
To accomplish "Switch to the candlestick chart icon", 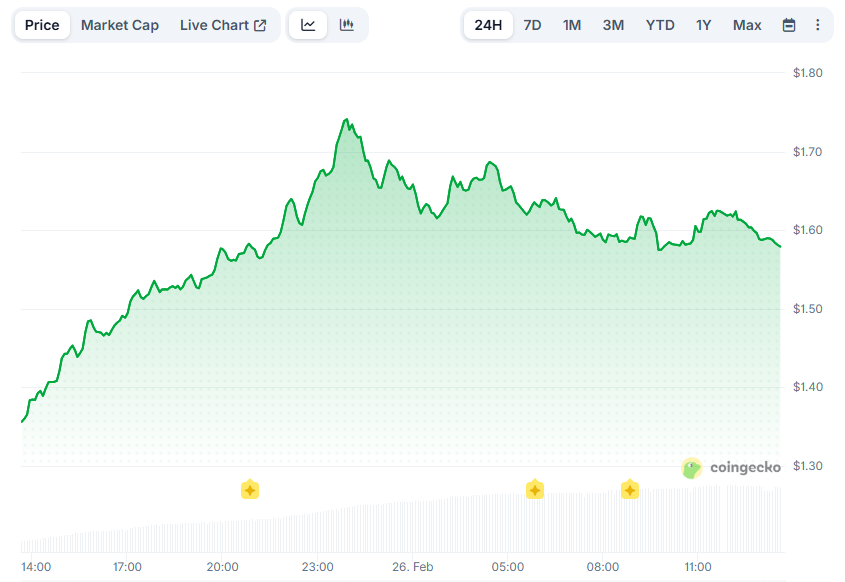I will (x=347, y=24).
